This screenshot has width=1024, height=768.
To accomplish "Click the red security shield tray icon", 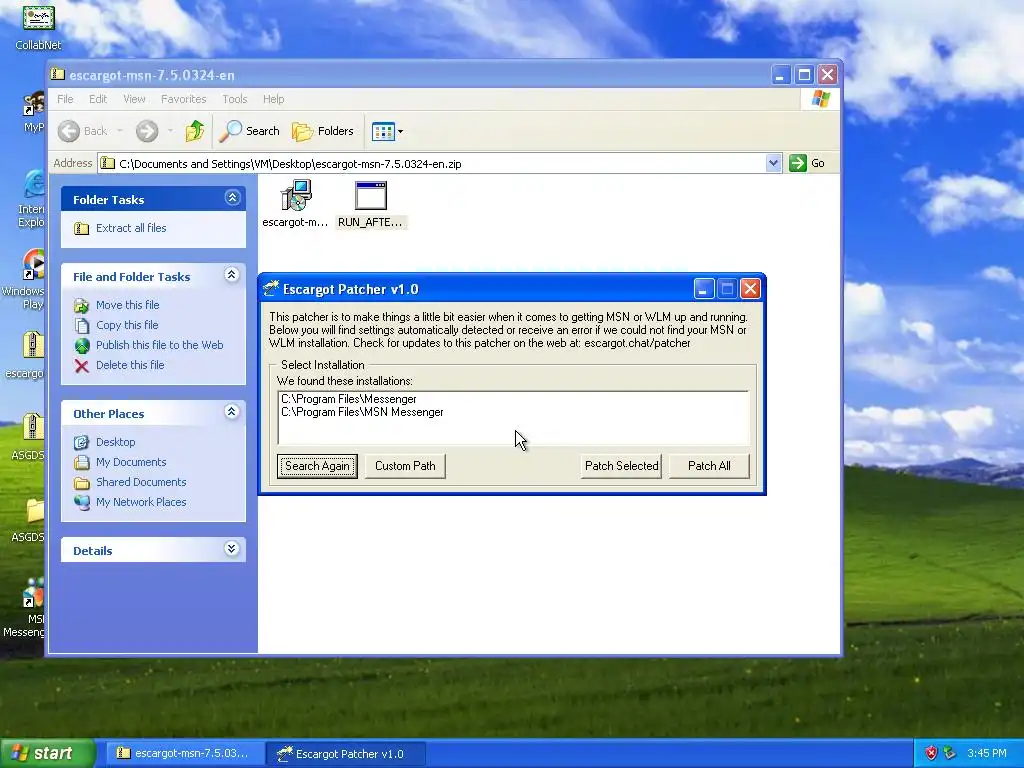I will (931, 754).
